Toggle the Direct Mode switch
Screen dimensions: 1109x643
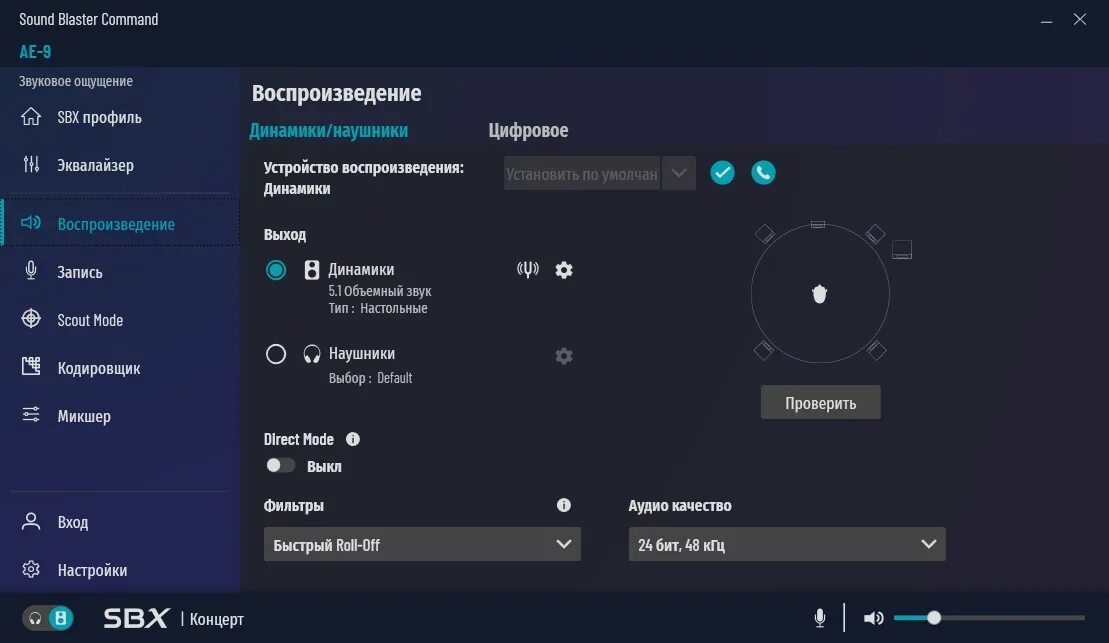click(x=280, y=465)
